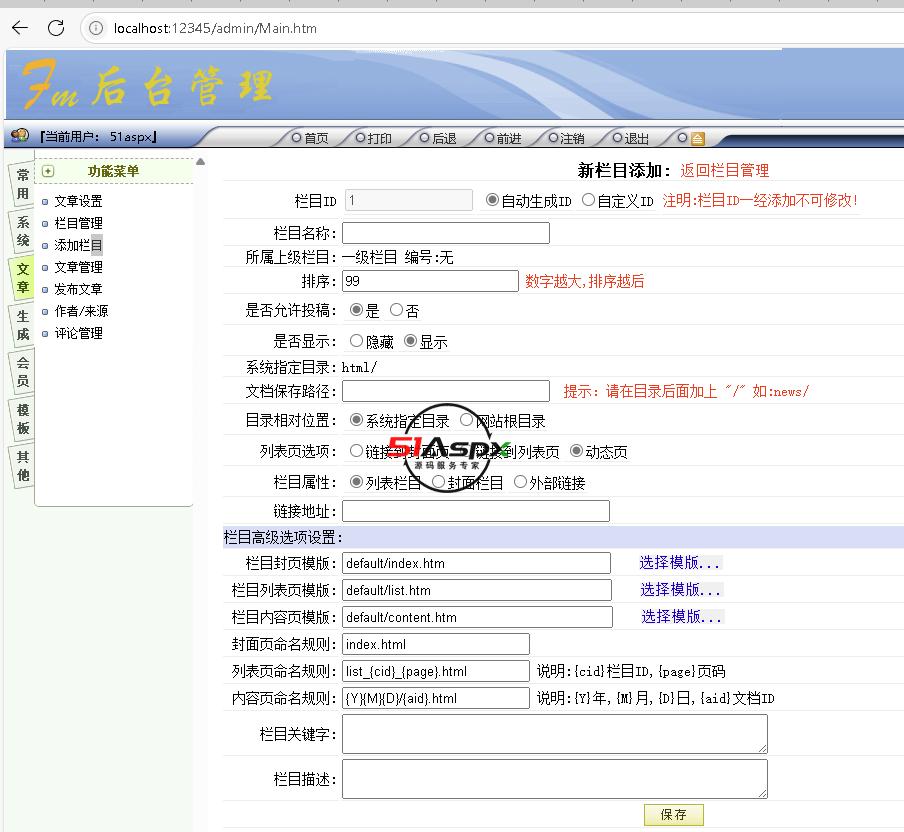This screenshot has height=832, width=904.
Task: Switch to the 系统 vertical tab
Action: click(x=22, y=231)
